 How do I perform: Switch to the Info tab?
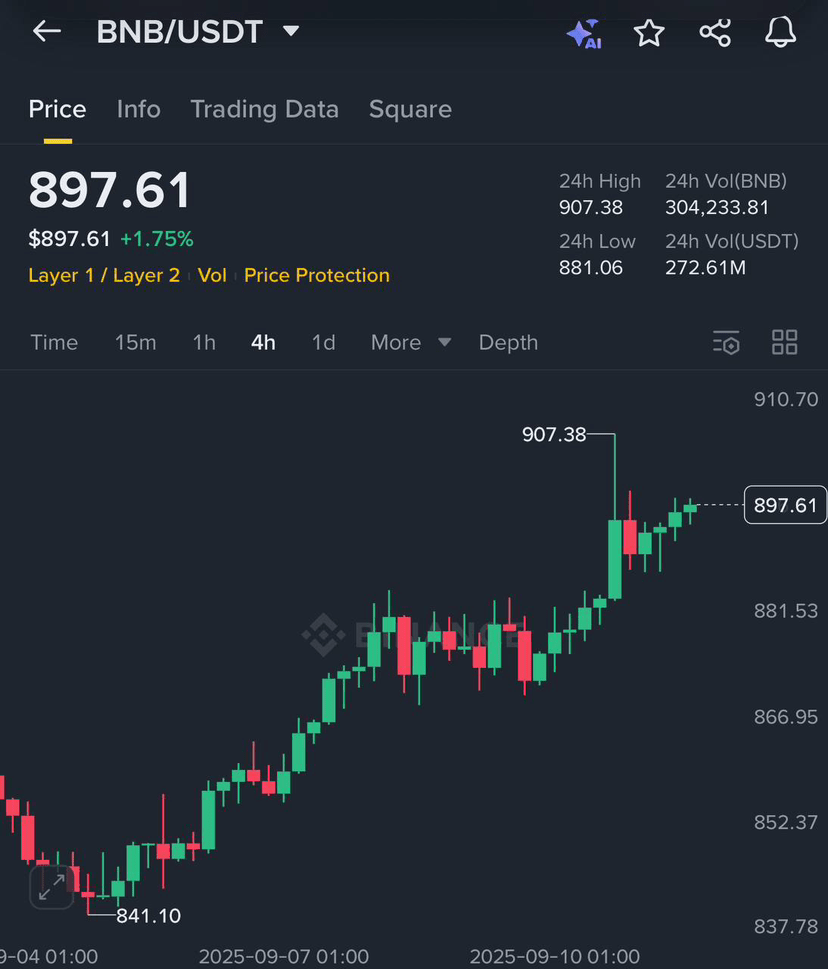138,109
